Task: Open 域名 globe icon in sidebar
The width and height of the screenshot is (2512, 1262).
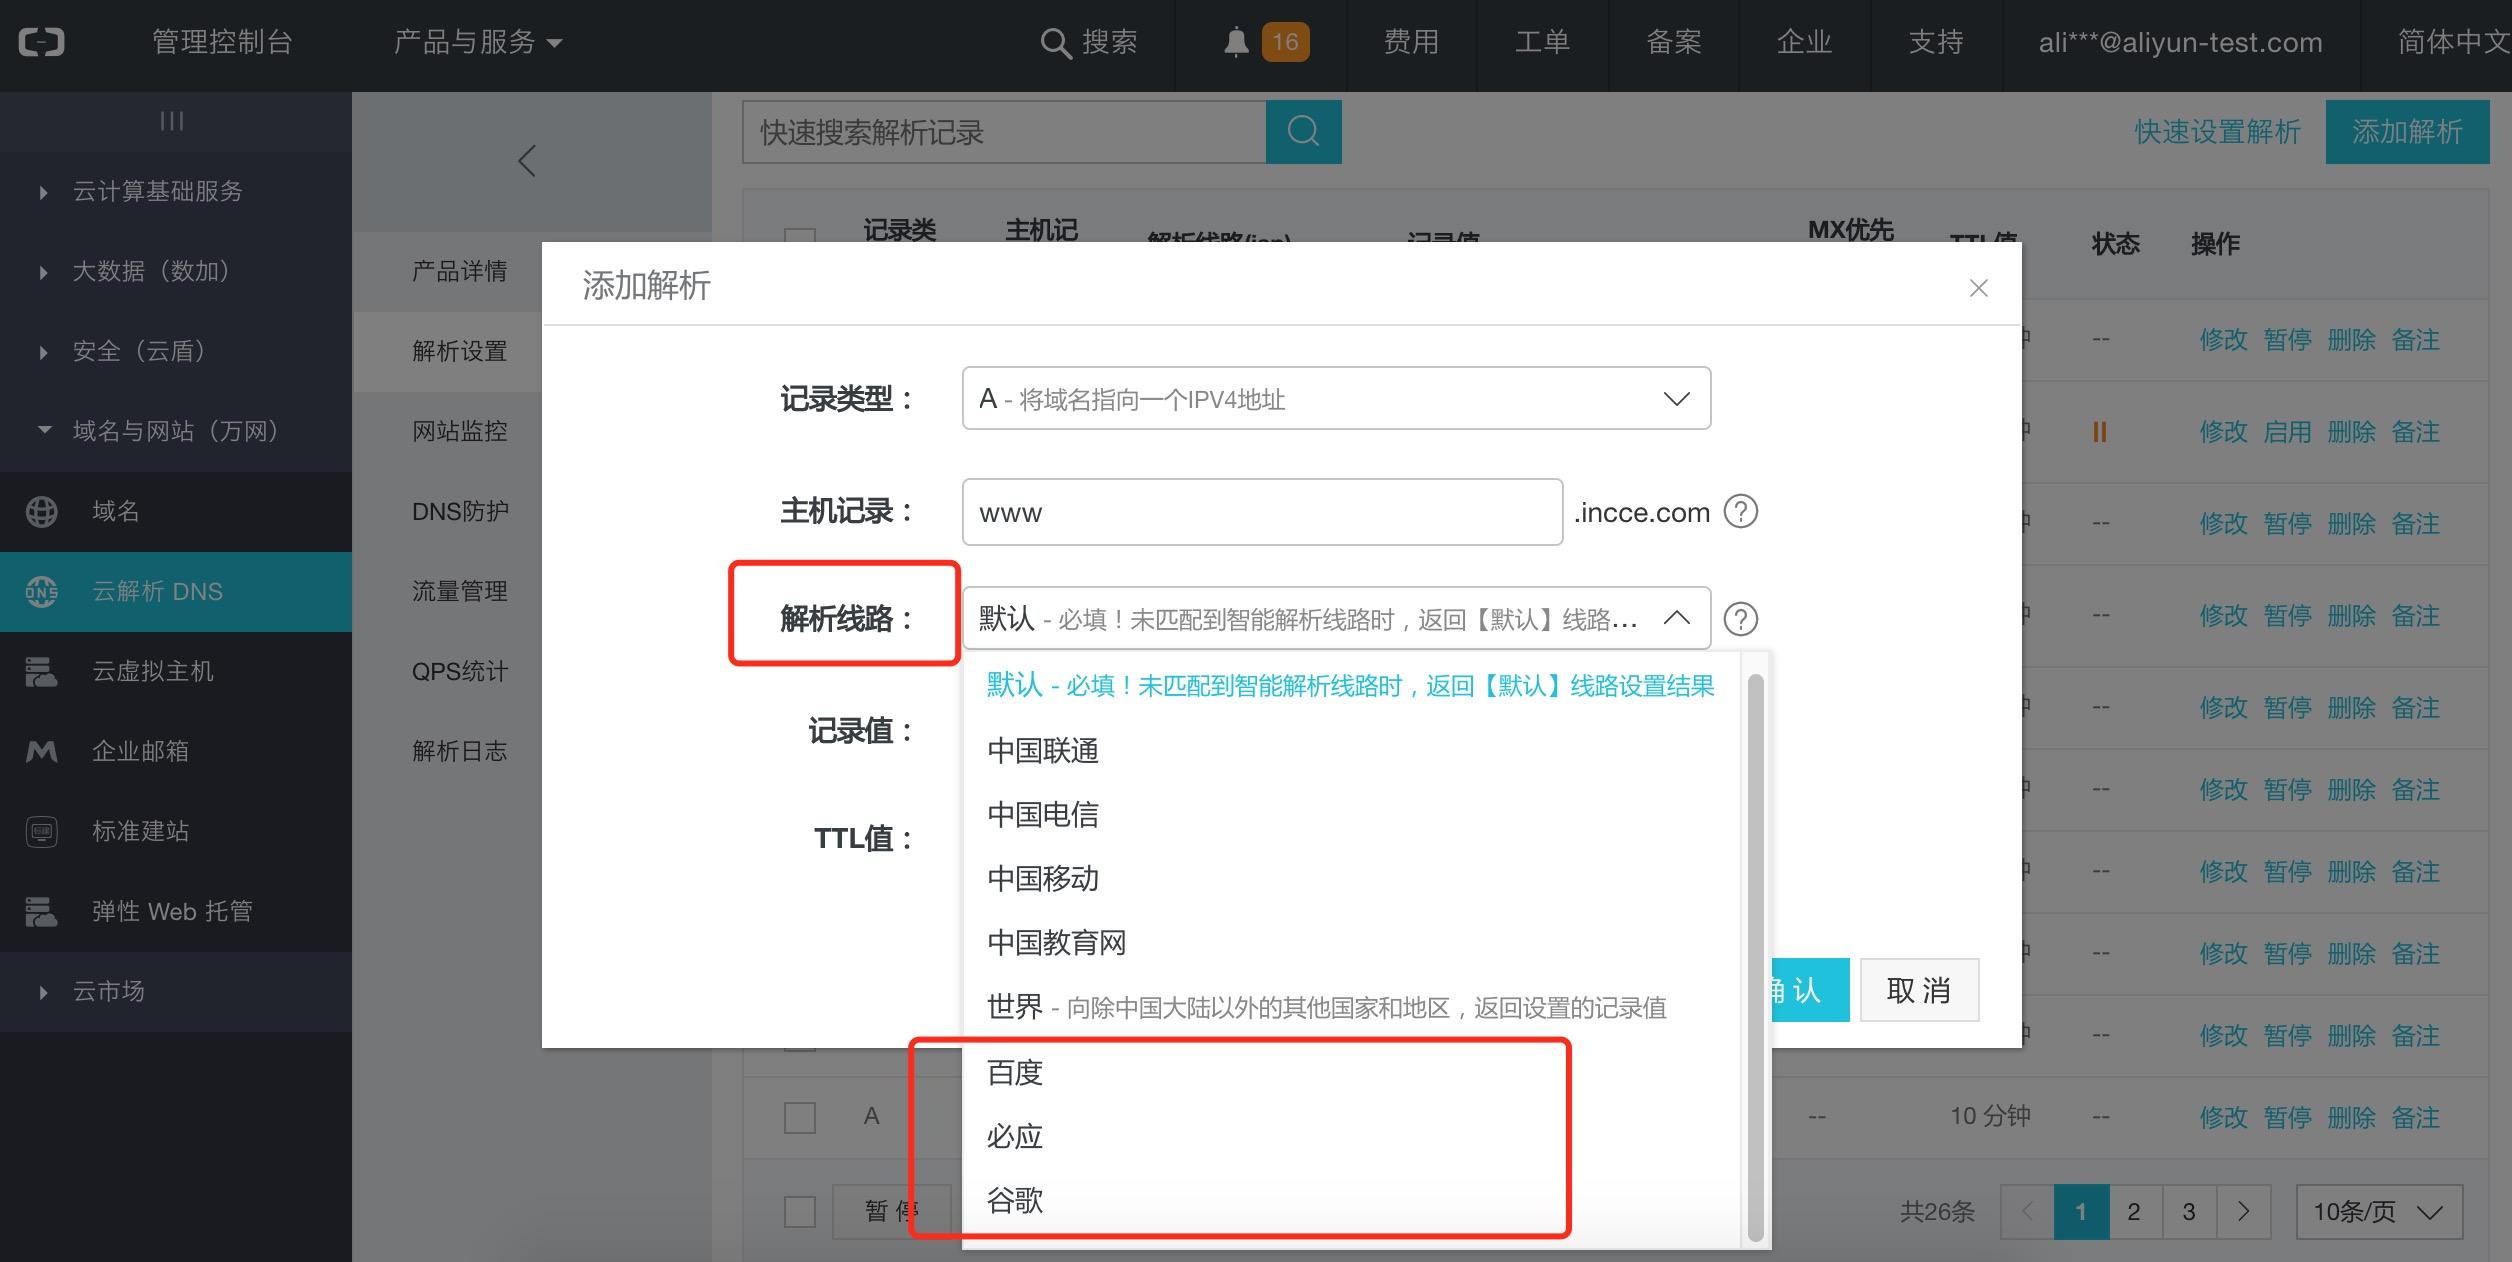Action: pyautogui.click(x=42, y=511)
